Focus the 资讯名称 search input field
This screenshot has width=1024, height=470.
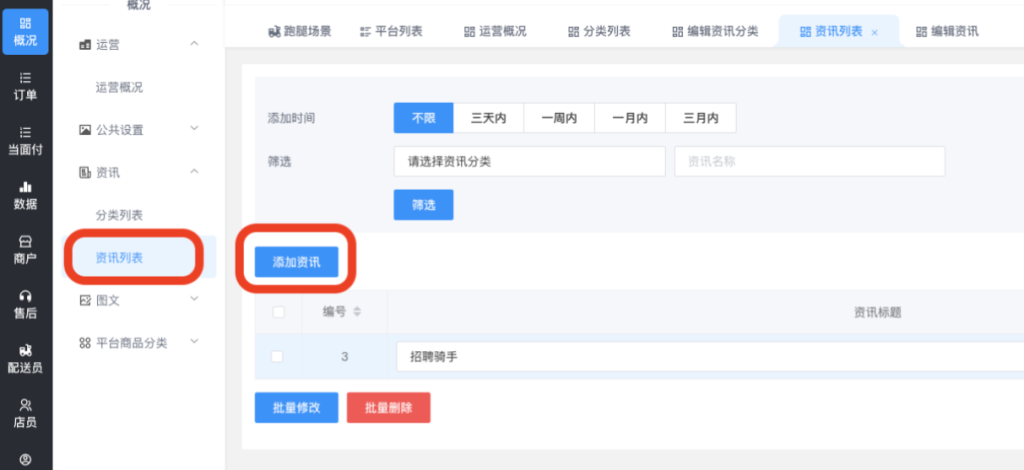[809, 161]
